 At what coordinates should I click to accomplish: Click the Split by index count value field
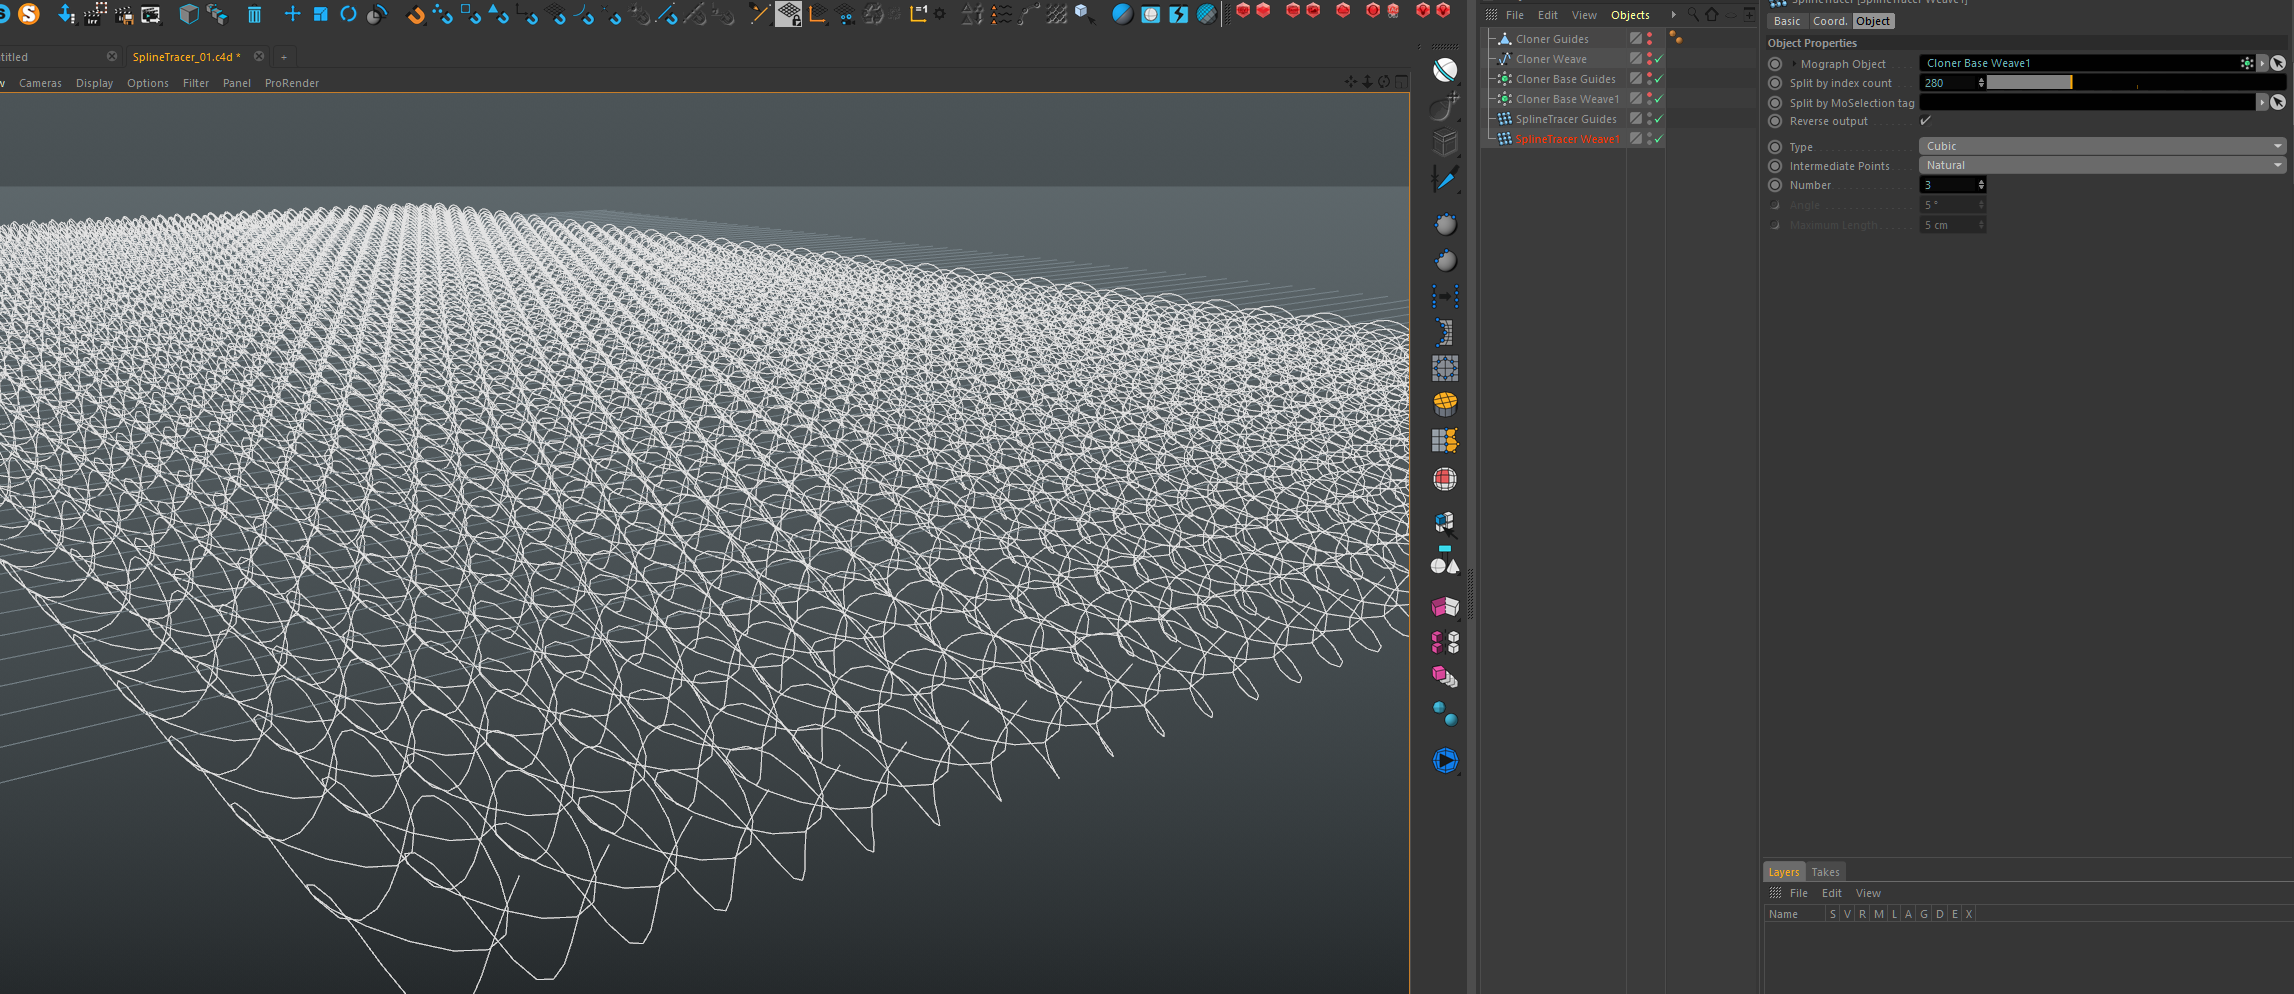tap(1947, 83)
